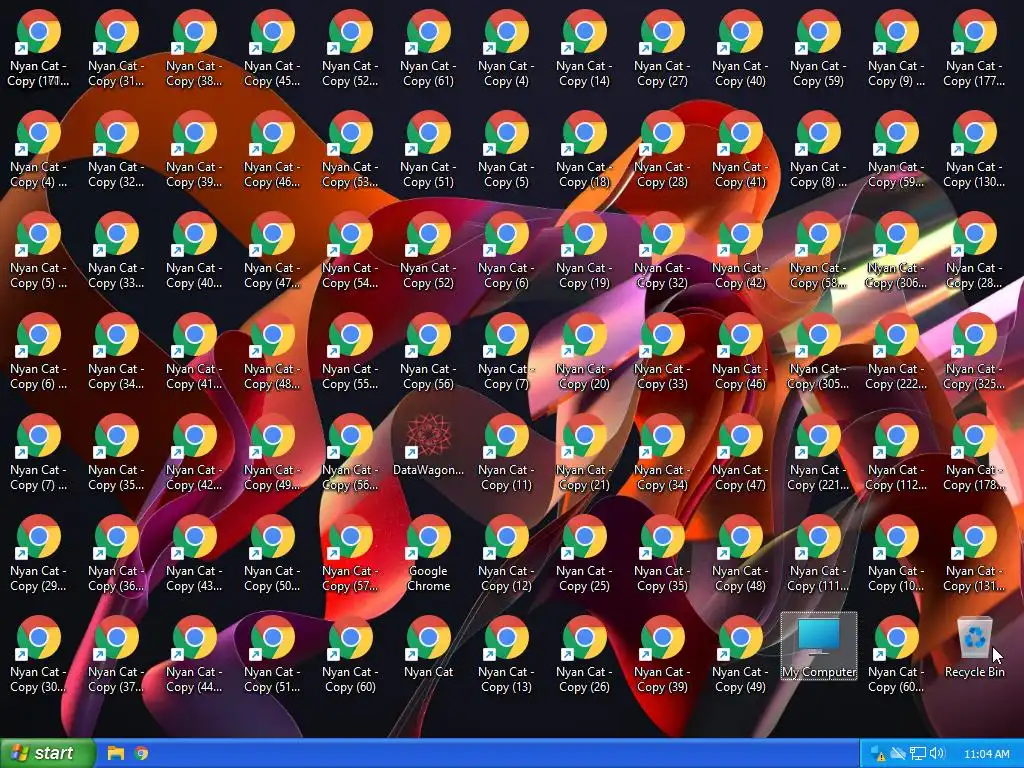The width and height of the screenshot is (1024, 768).
Task: Select the Nyan Cat - Copy (19) shortcut
Action: (x=584, y=251)
